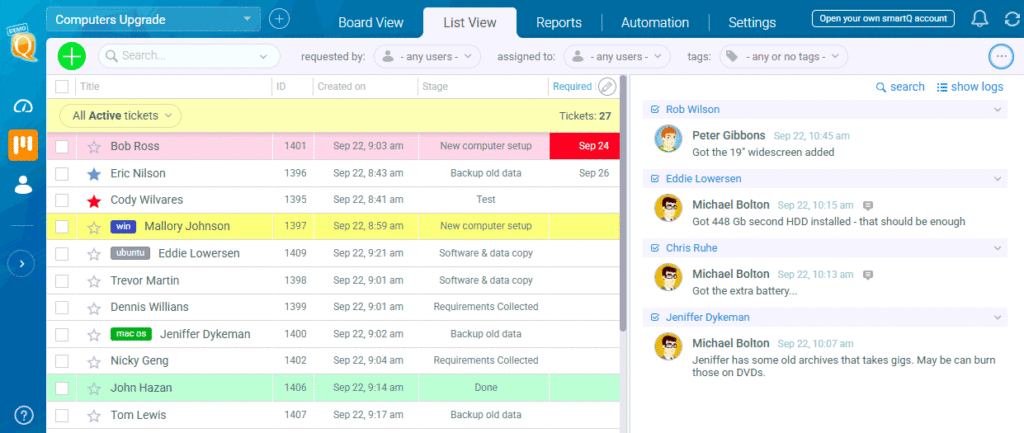Click the show logs link
The width and height of the screenshot is (1024, 433).
click(x=969, y=87)
